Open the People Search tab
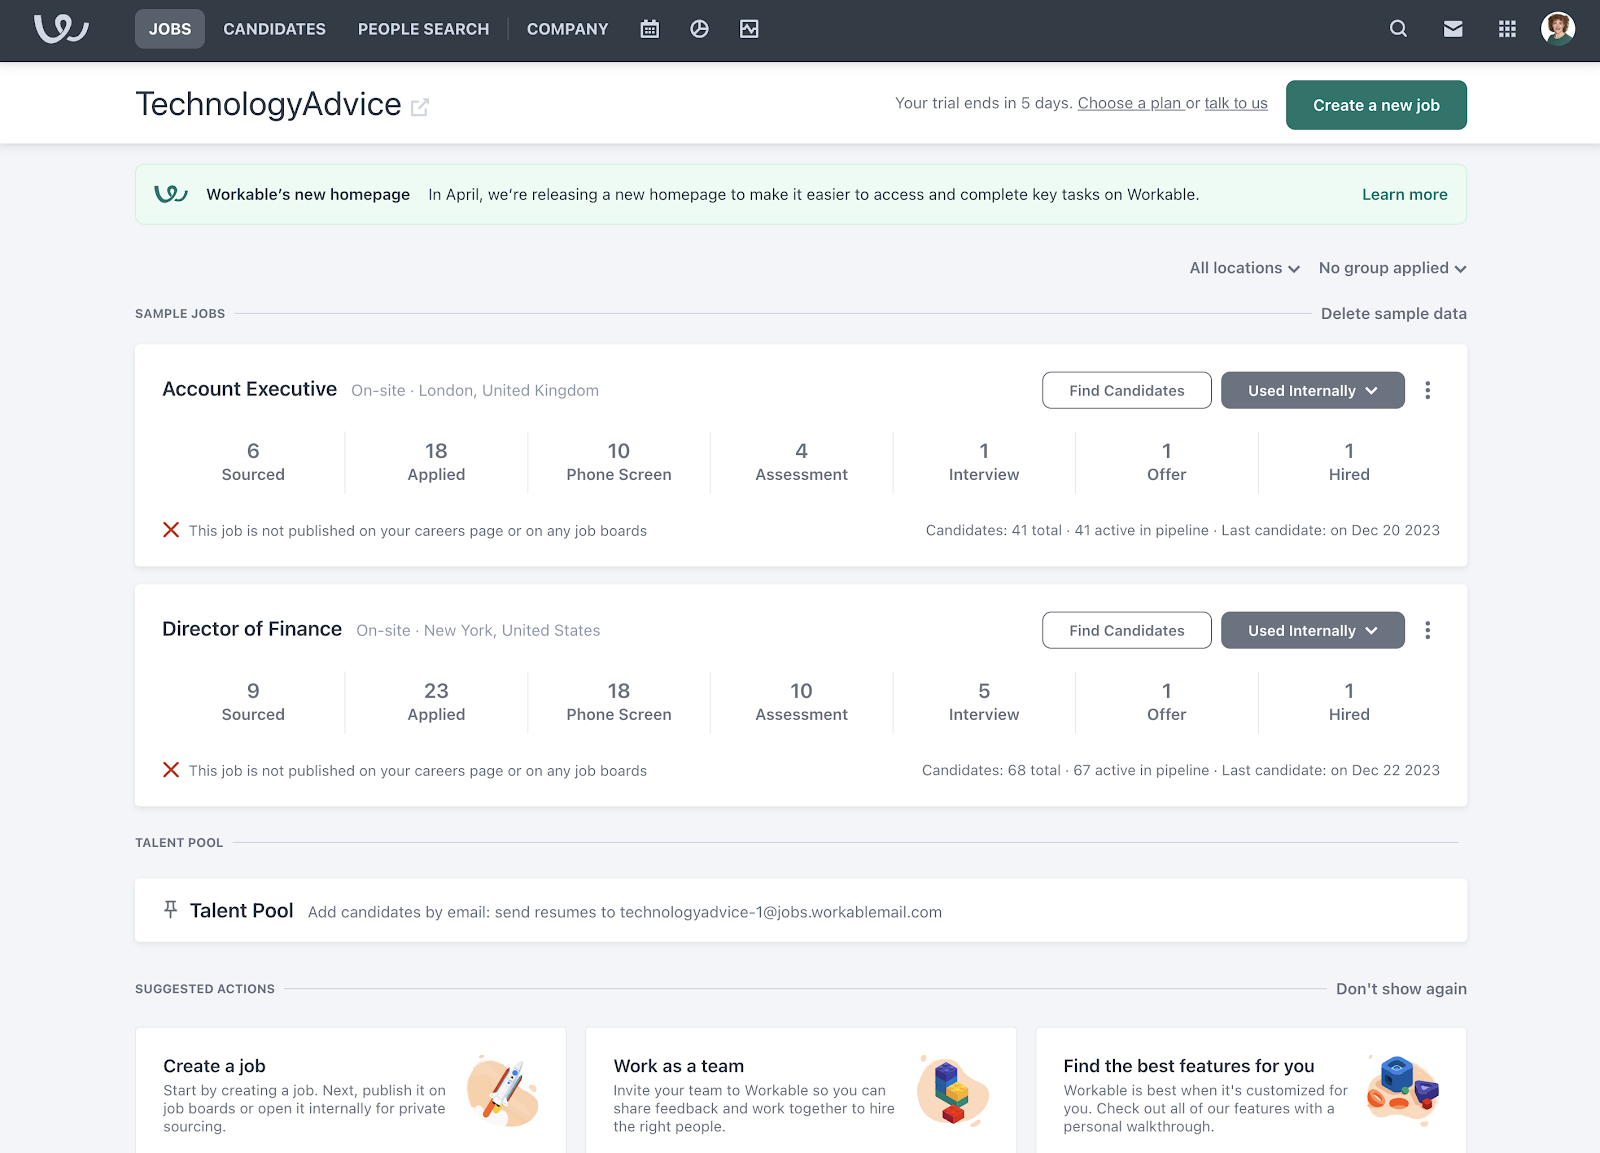Image resolution: width=1600 pixels, height=1153 pixels. tap(424, 29)
